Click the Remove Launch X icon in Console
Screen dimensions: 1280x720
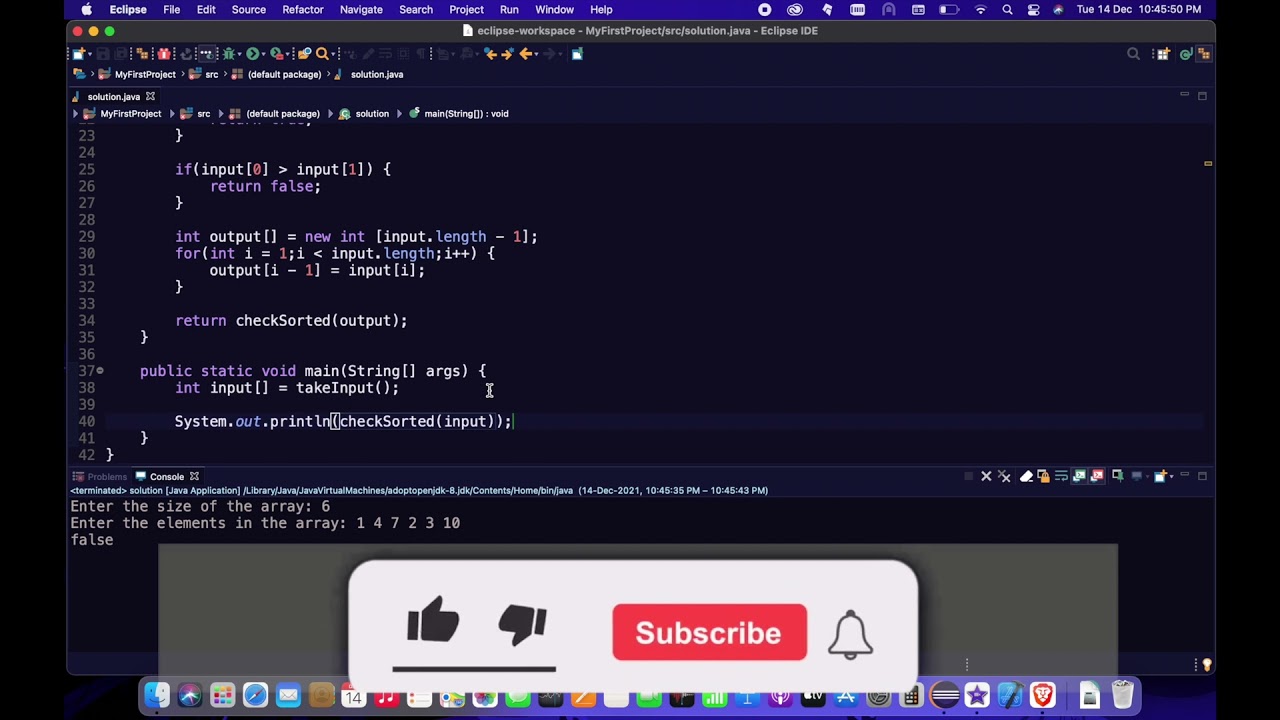986,476
